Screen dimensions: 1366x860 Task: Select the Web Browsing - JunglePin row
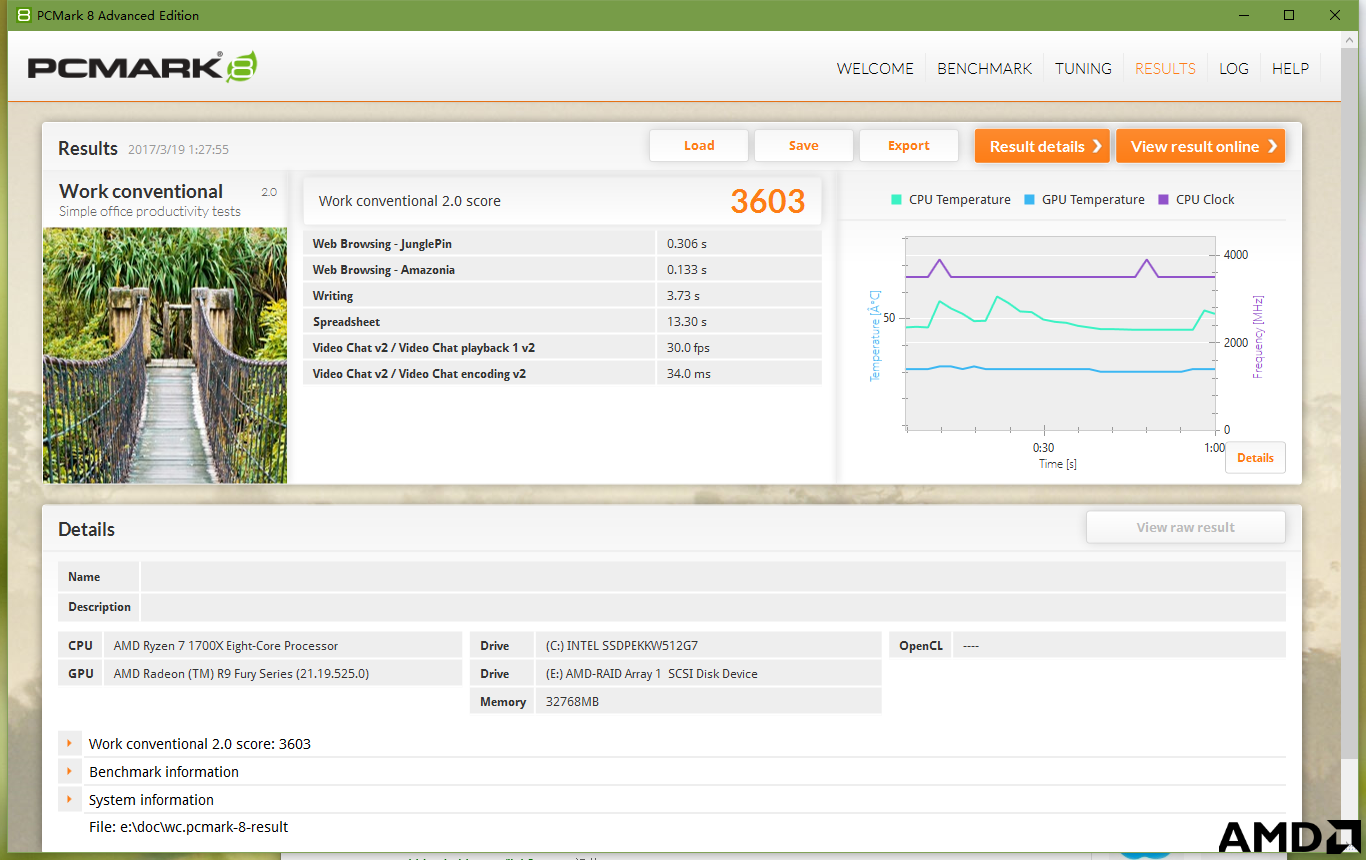coord(562,243)
